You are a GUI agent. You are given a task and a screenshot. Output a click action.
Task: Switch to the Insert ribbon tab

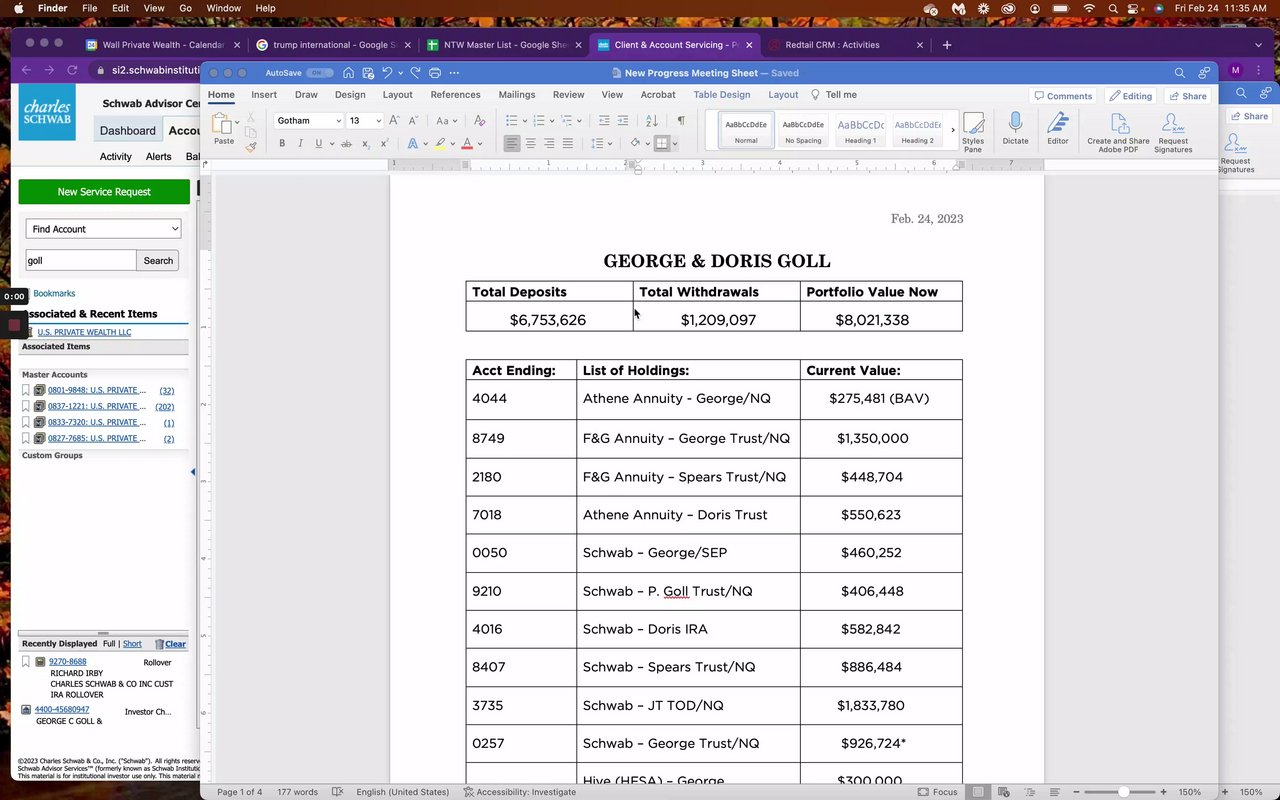tap(264, 95)
